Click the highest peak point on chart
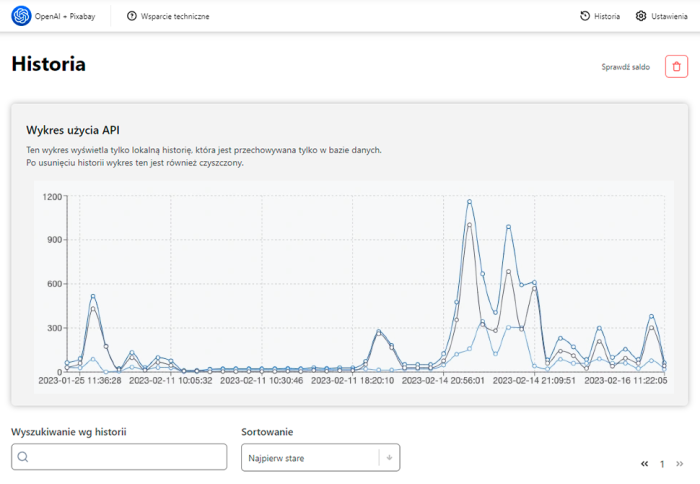700x484 pixels. [469, 202]
